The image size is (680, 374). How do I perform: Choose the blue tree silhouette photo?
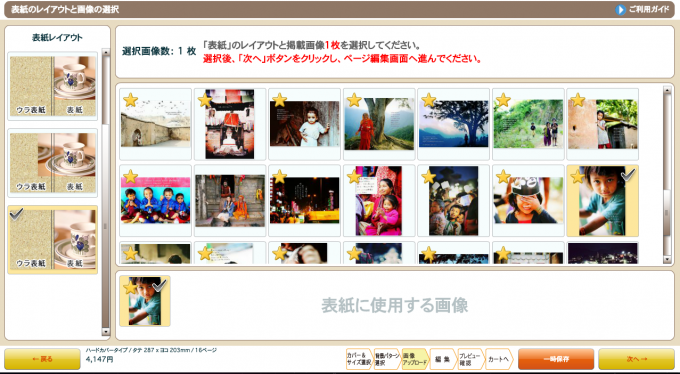[x=454, y=124]
